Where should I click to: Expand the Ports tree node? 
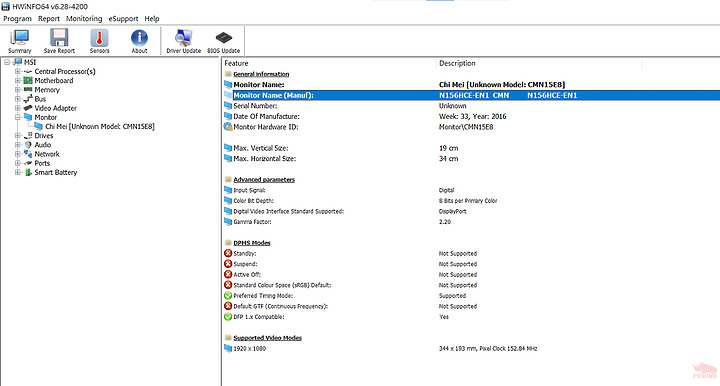tap(17, 163)
